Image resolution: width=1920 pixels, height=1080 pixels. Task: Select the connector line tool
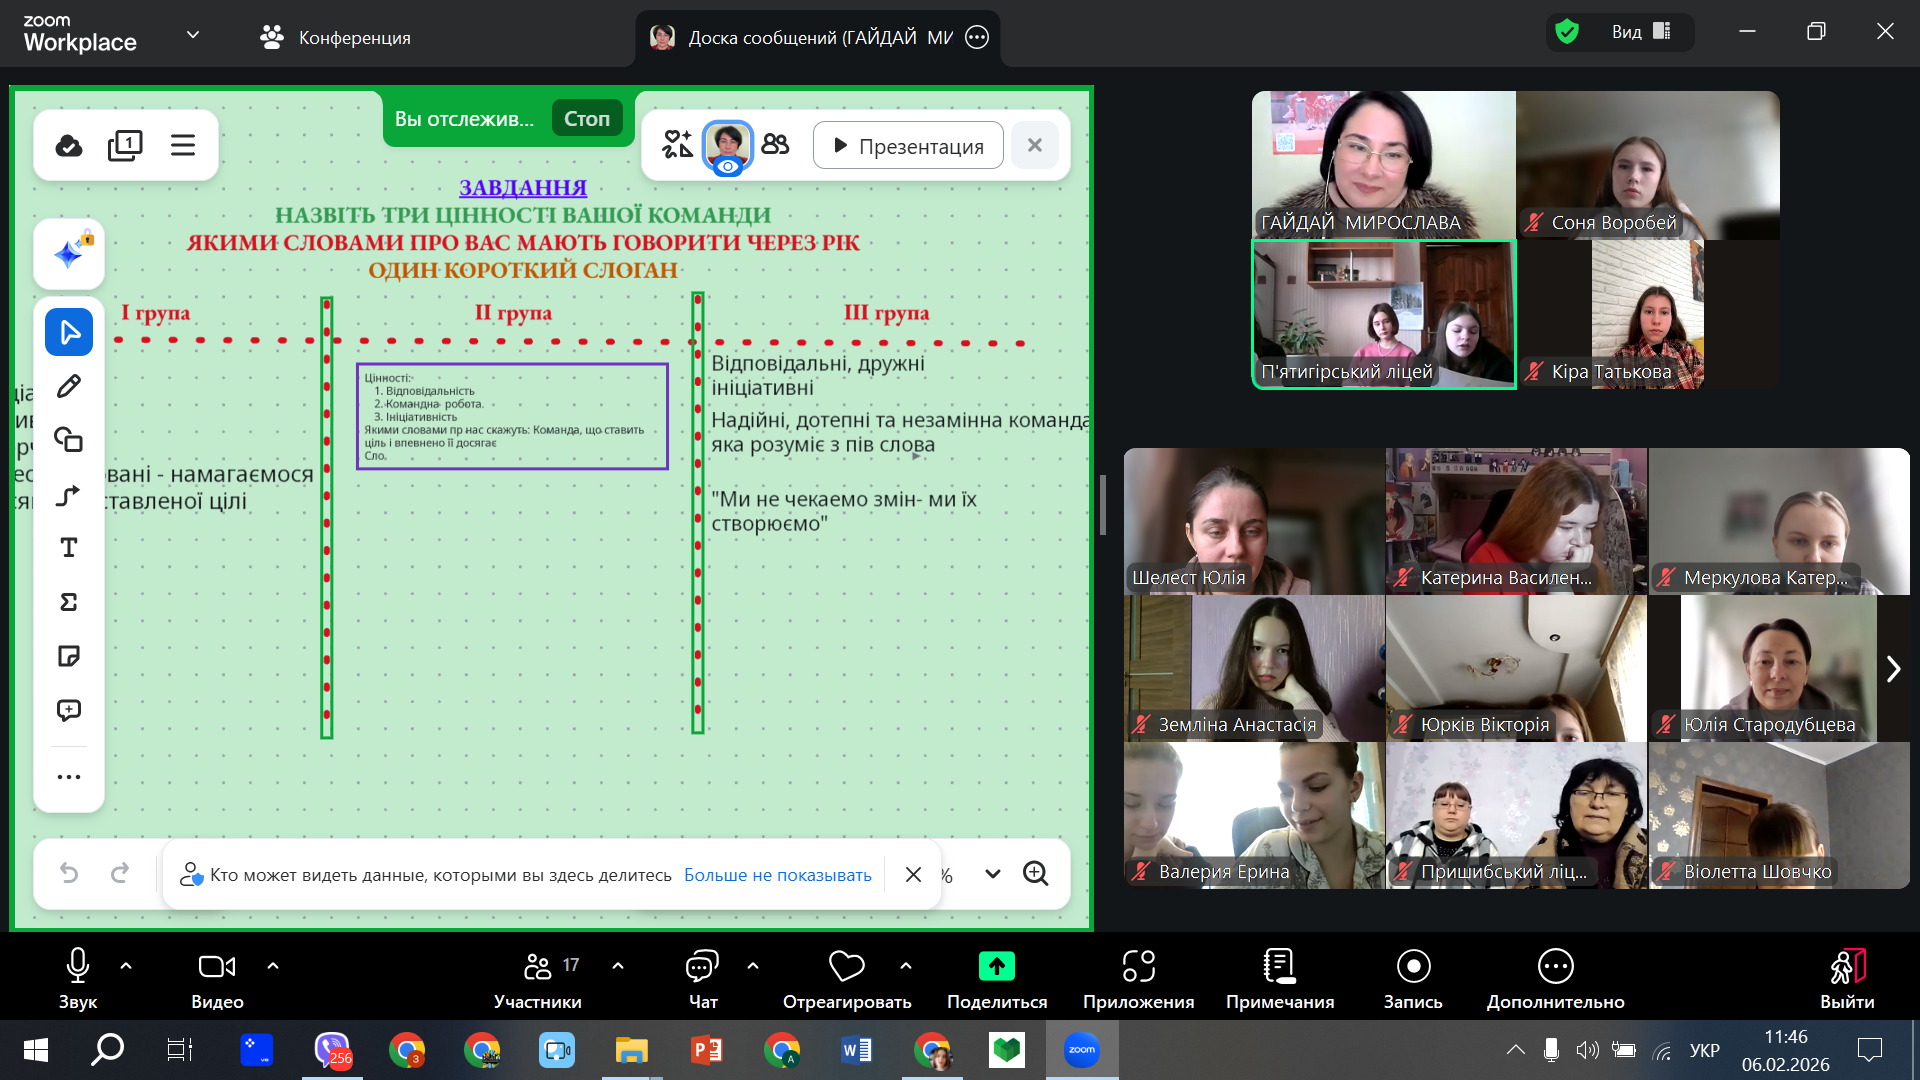[x=69, y=495]
